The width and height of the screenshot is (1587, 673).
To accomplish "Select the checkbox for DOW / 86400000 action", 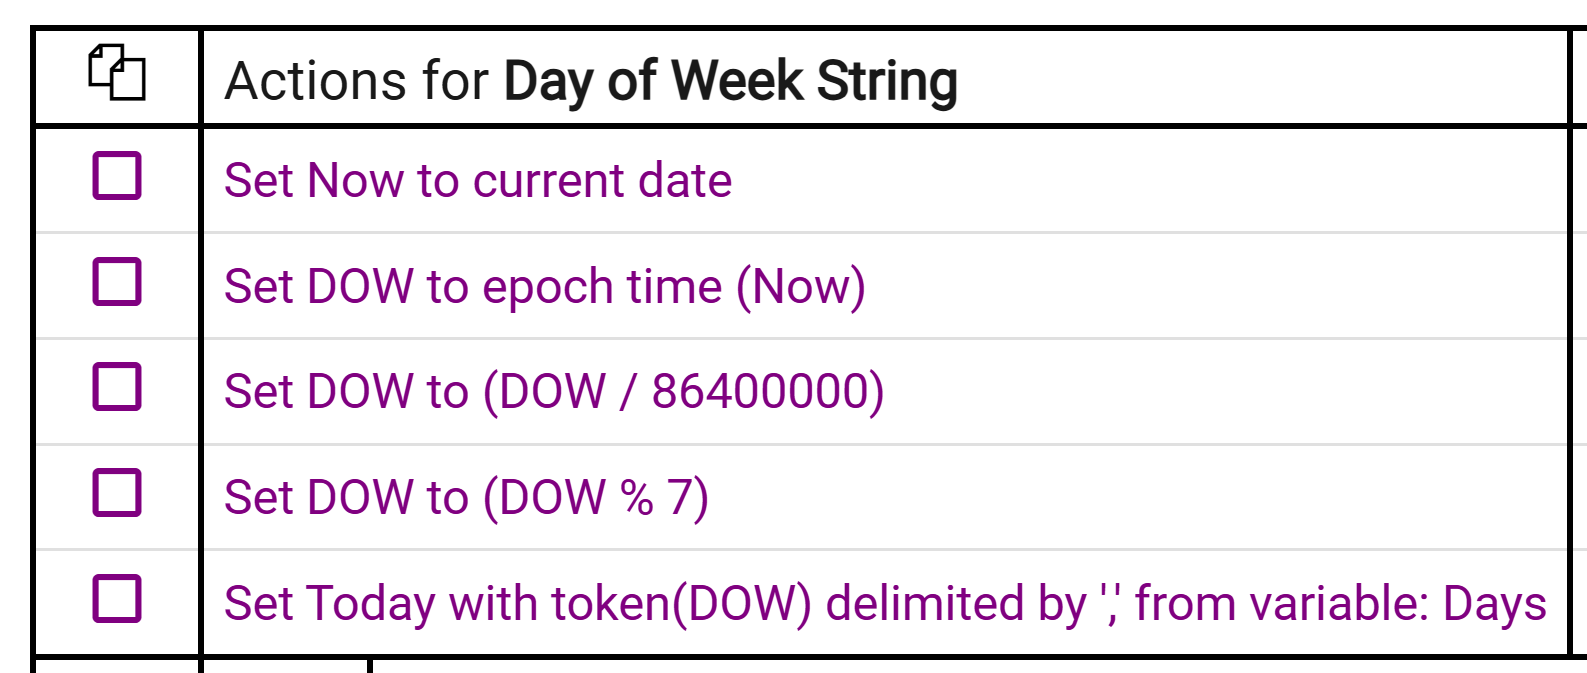I will [x=117, y=387].
